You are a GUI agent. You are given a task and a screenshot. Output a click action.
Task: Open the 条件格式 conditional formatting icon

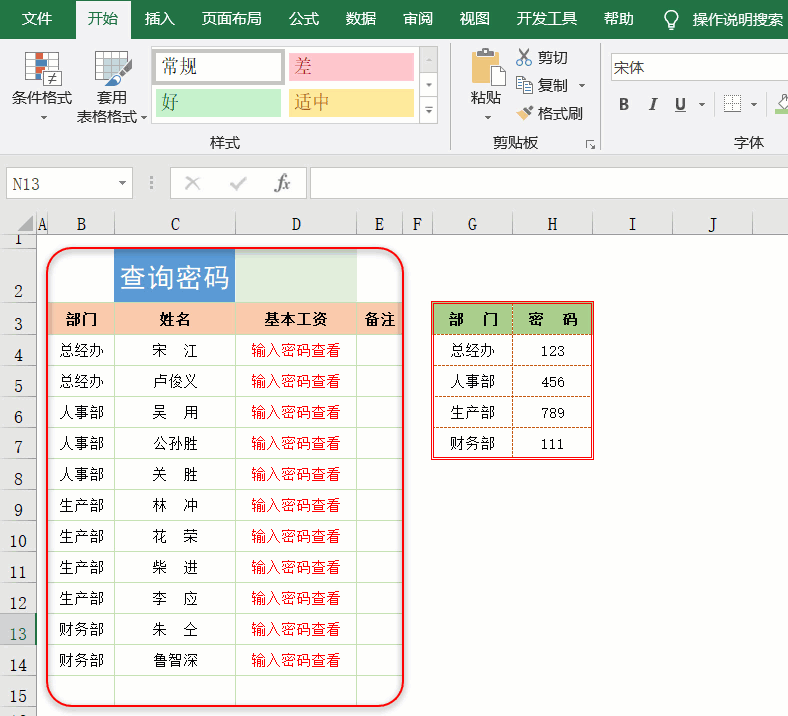click(x=43, y=69)
